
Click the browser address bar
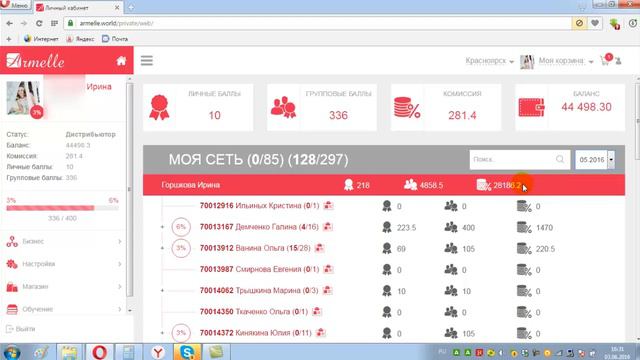(318, 23)
